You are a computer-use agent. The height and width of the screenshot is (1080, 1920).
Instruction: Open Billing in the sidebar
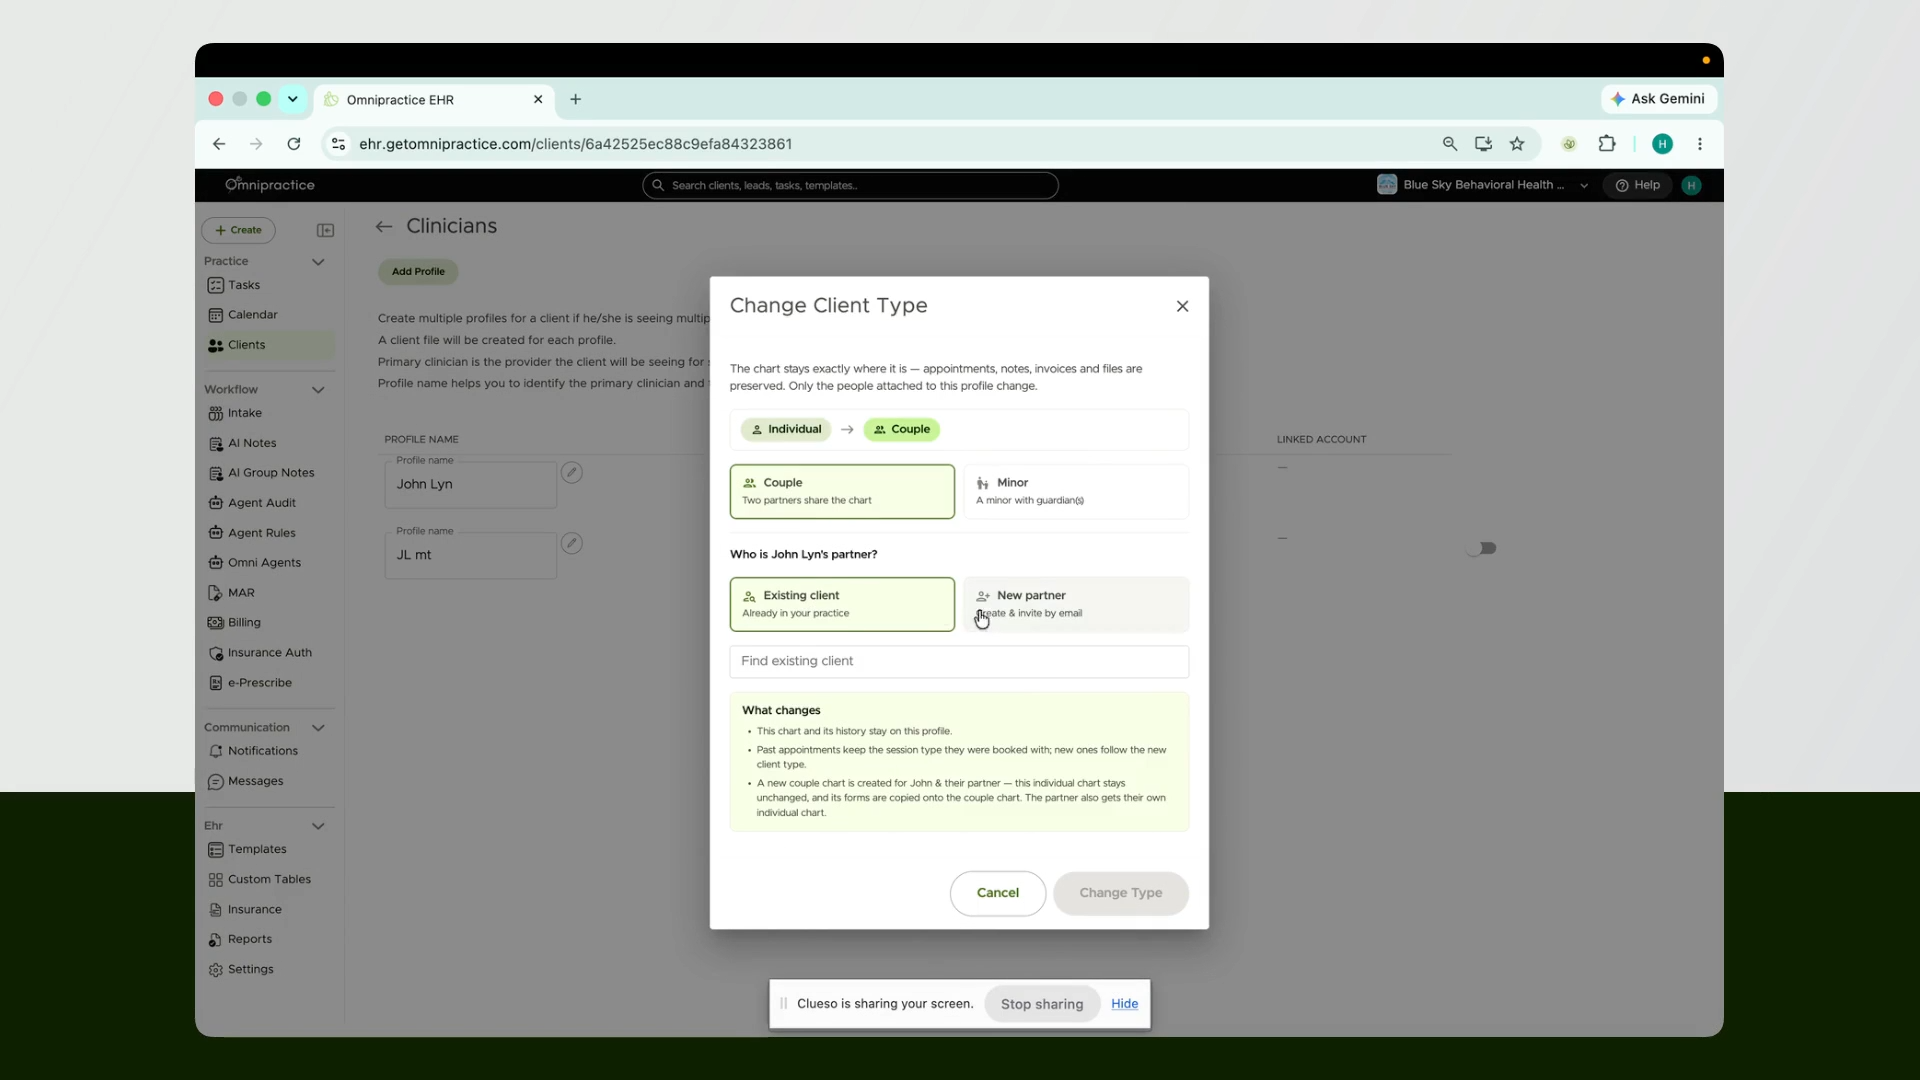tap(244, 622)
